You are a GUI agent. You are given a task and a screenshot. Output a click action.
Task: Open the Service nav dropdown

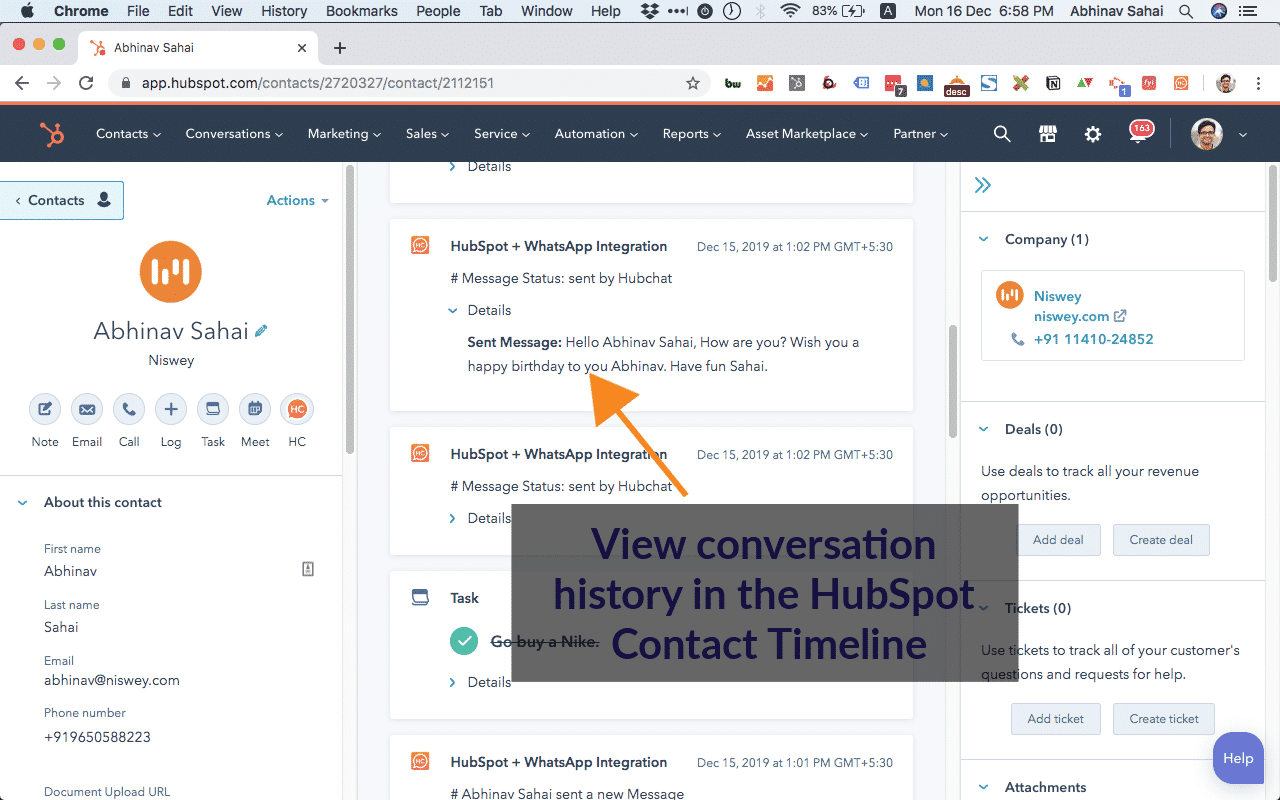[502, 134]
